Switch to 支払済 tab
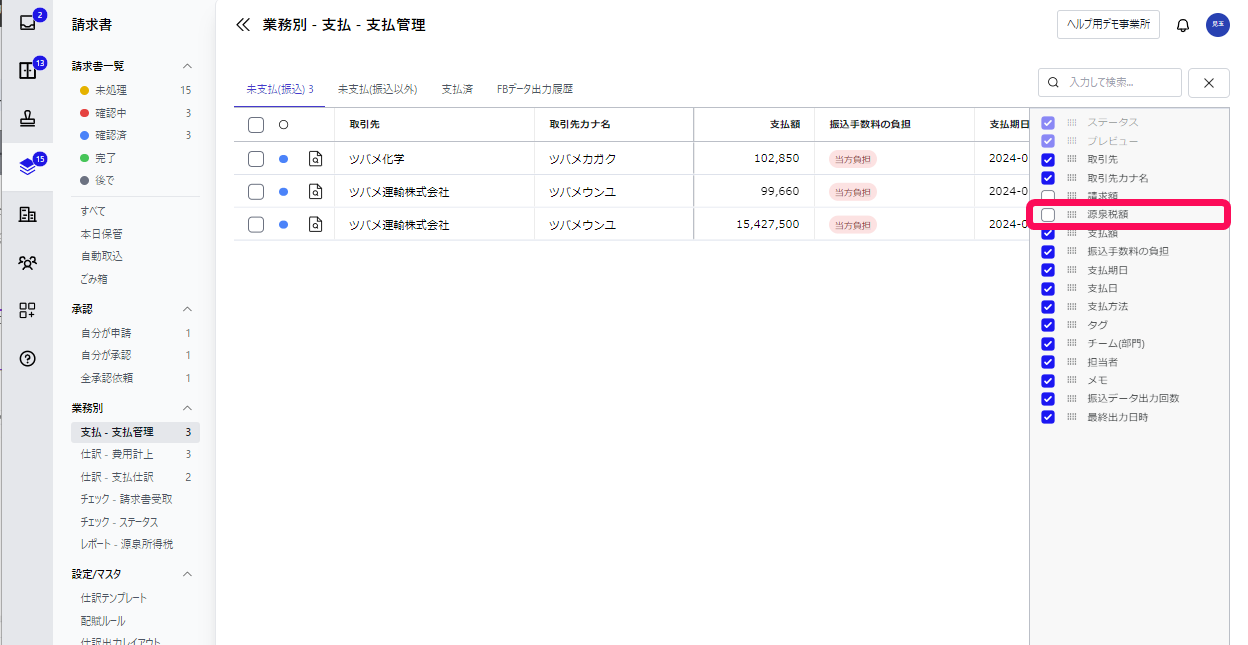 coord(457,89)
